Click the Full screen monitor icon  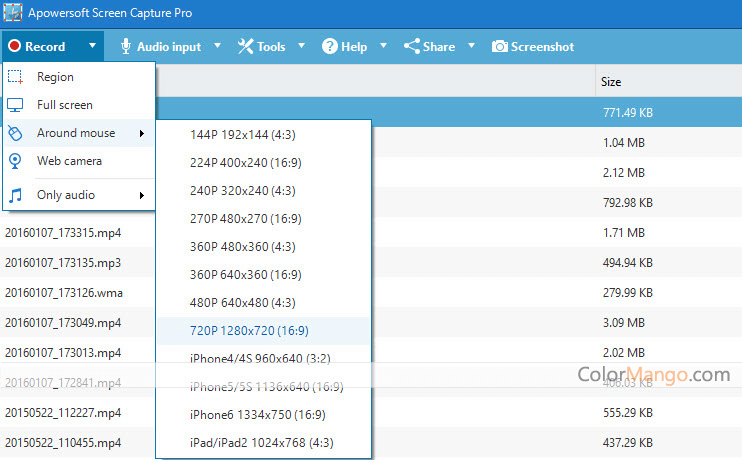pyautogui.click(x=15, y=105)
